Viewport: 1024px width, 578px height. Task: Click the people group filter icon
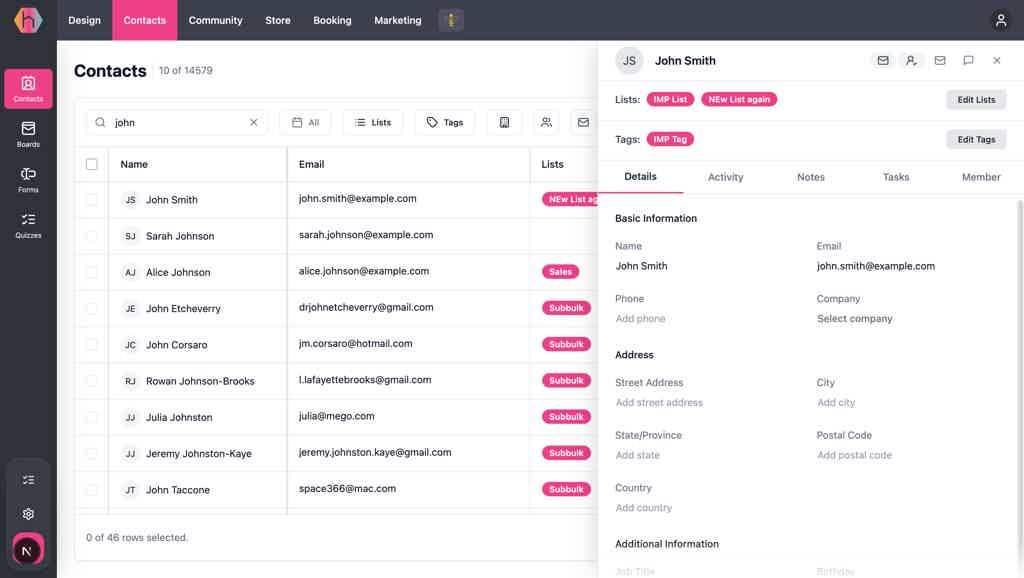pyautogui.click(x=546, y=122)
